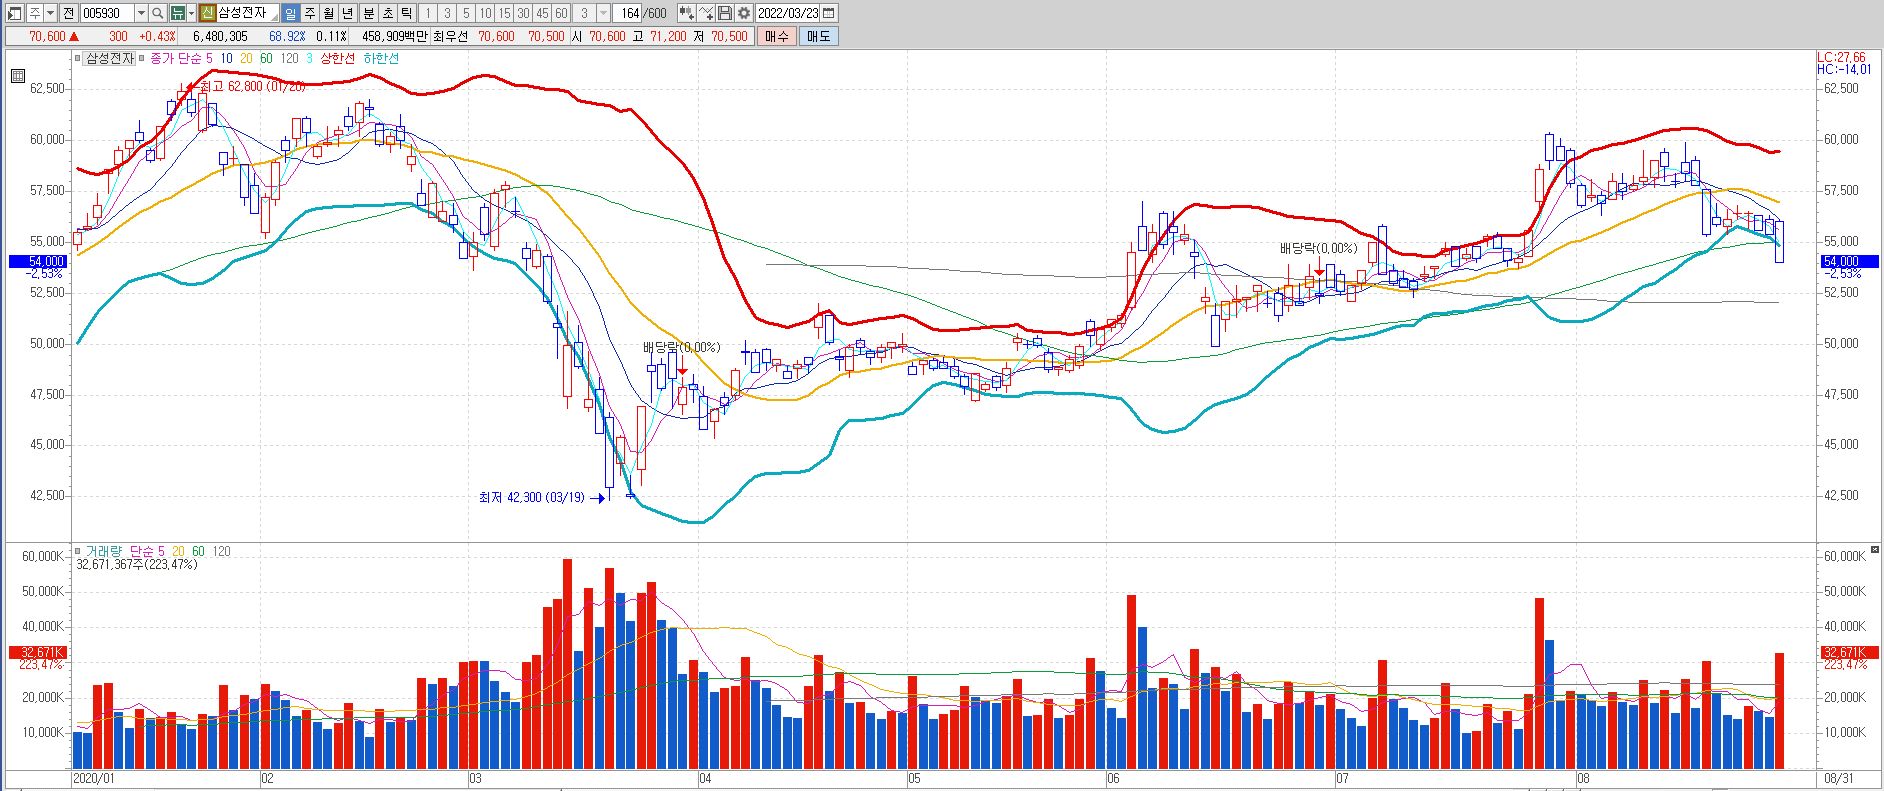Click the add-chart candlestick icon

tap(687, 13)
